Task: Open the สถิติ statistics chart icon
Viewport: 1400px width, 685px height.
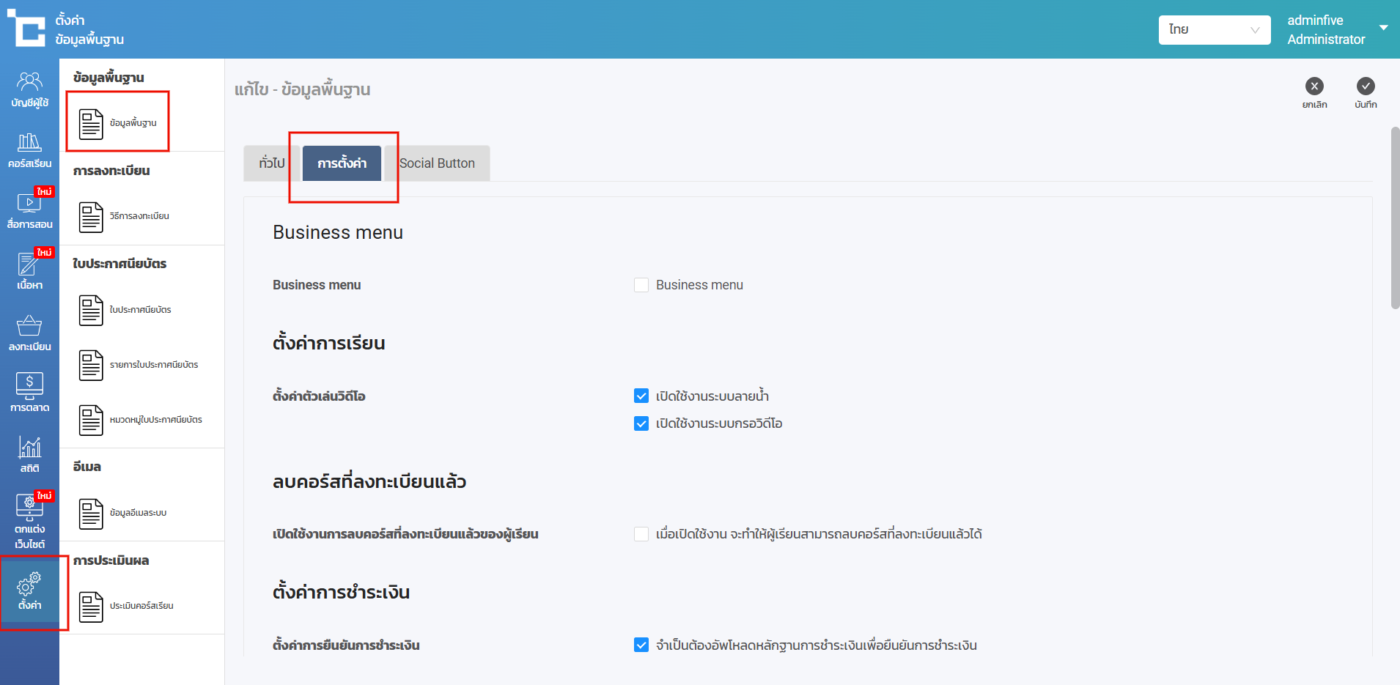Action: pos(29,448)
